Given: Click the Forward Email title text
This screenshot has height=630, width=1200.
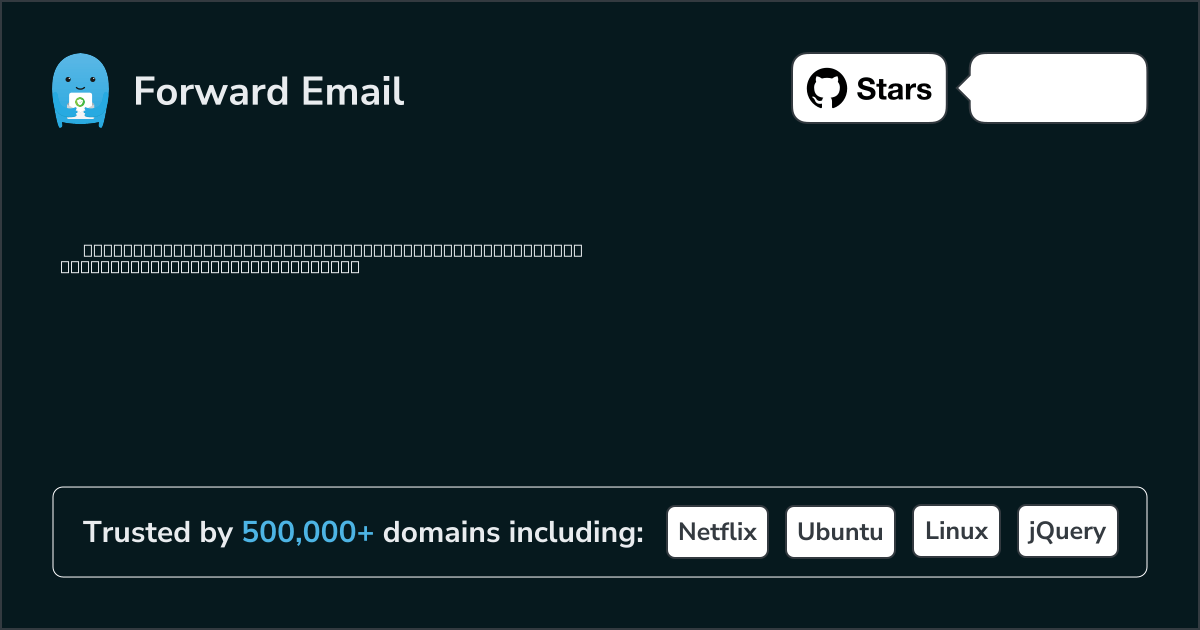Looking at the screenshot, I should coord(269,91).
